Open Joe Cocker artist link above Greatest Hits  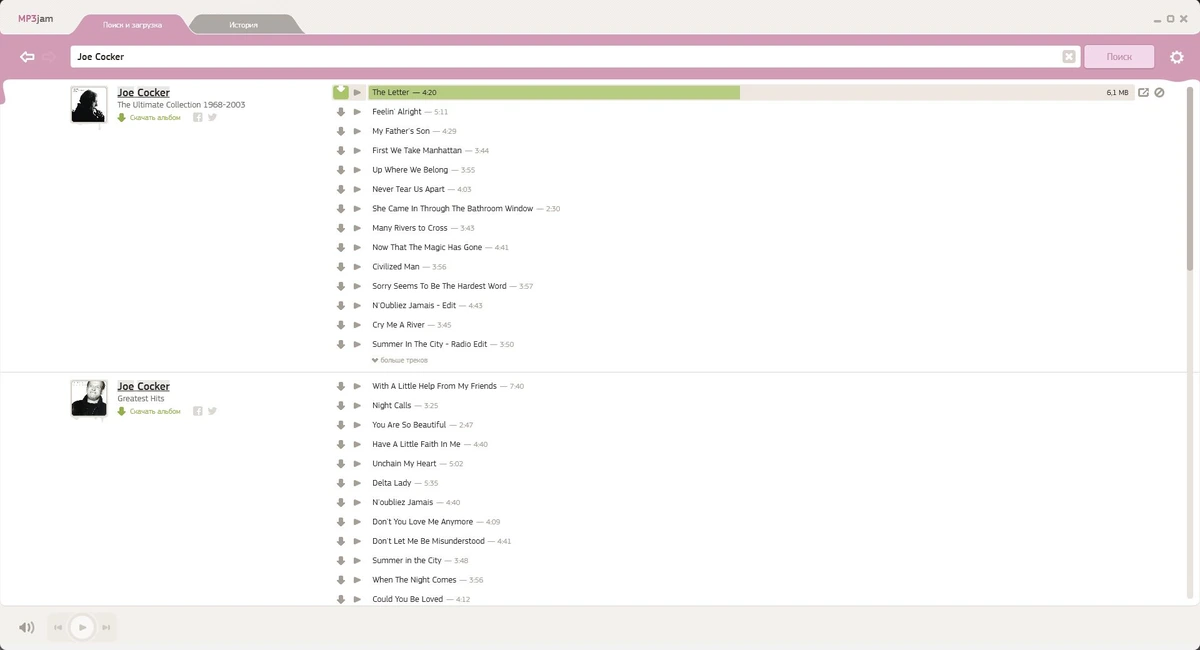click(x=143, y=386)
